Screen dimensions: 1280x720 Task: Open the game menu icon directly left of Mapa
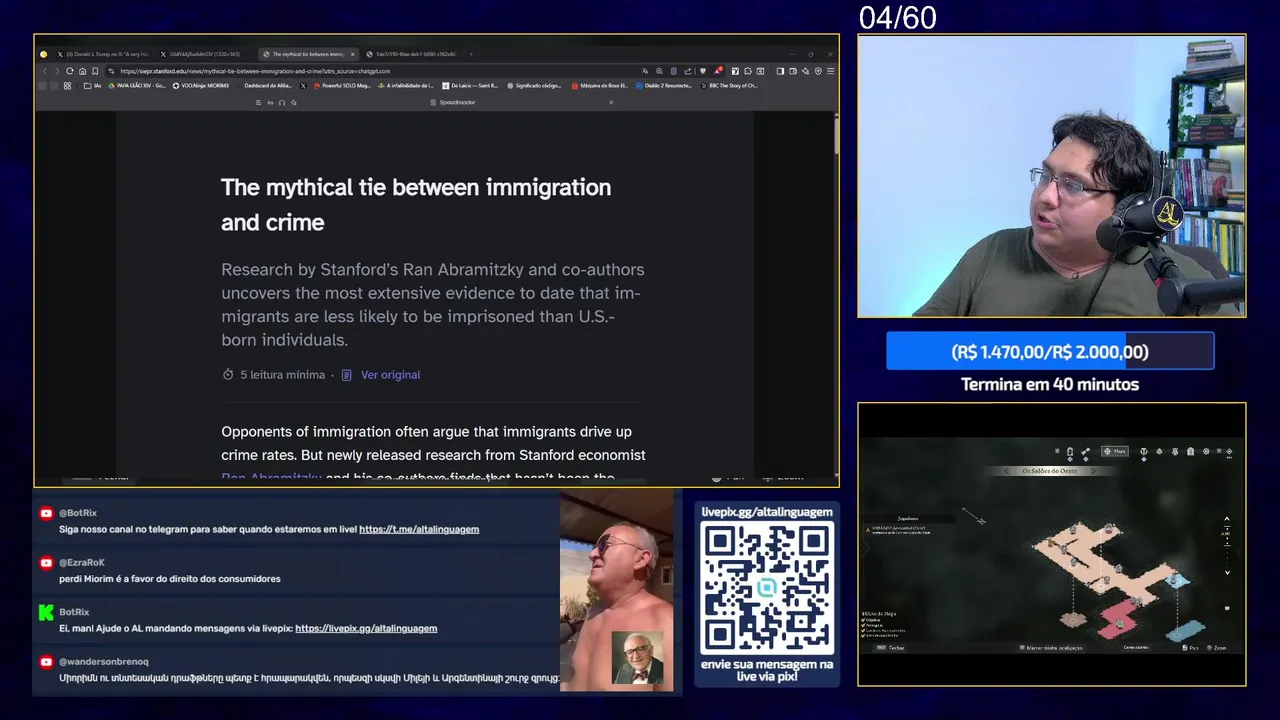click(1086, 452)
